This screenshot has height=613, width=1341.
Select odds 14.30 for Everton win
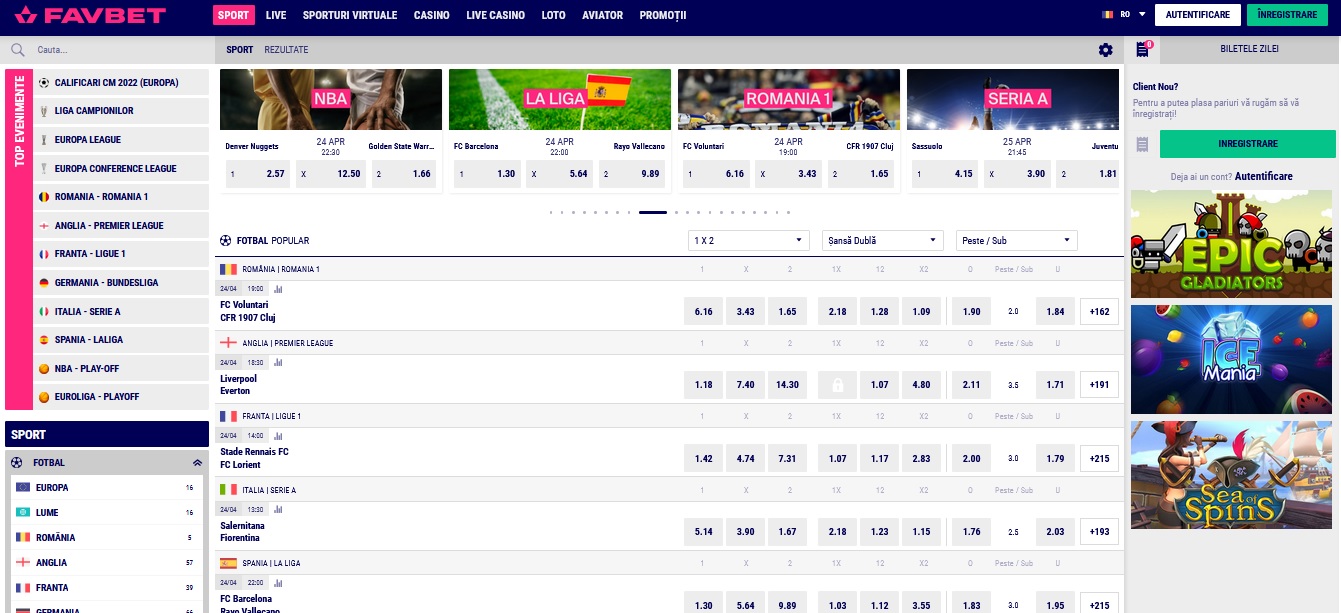coord(787,385)
